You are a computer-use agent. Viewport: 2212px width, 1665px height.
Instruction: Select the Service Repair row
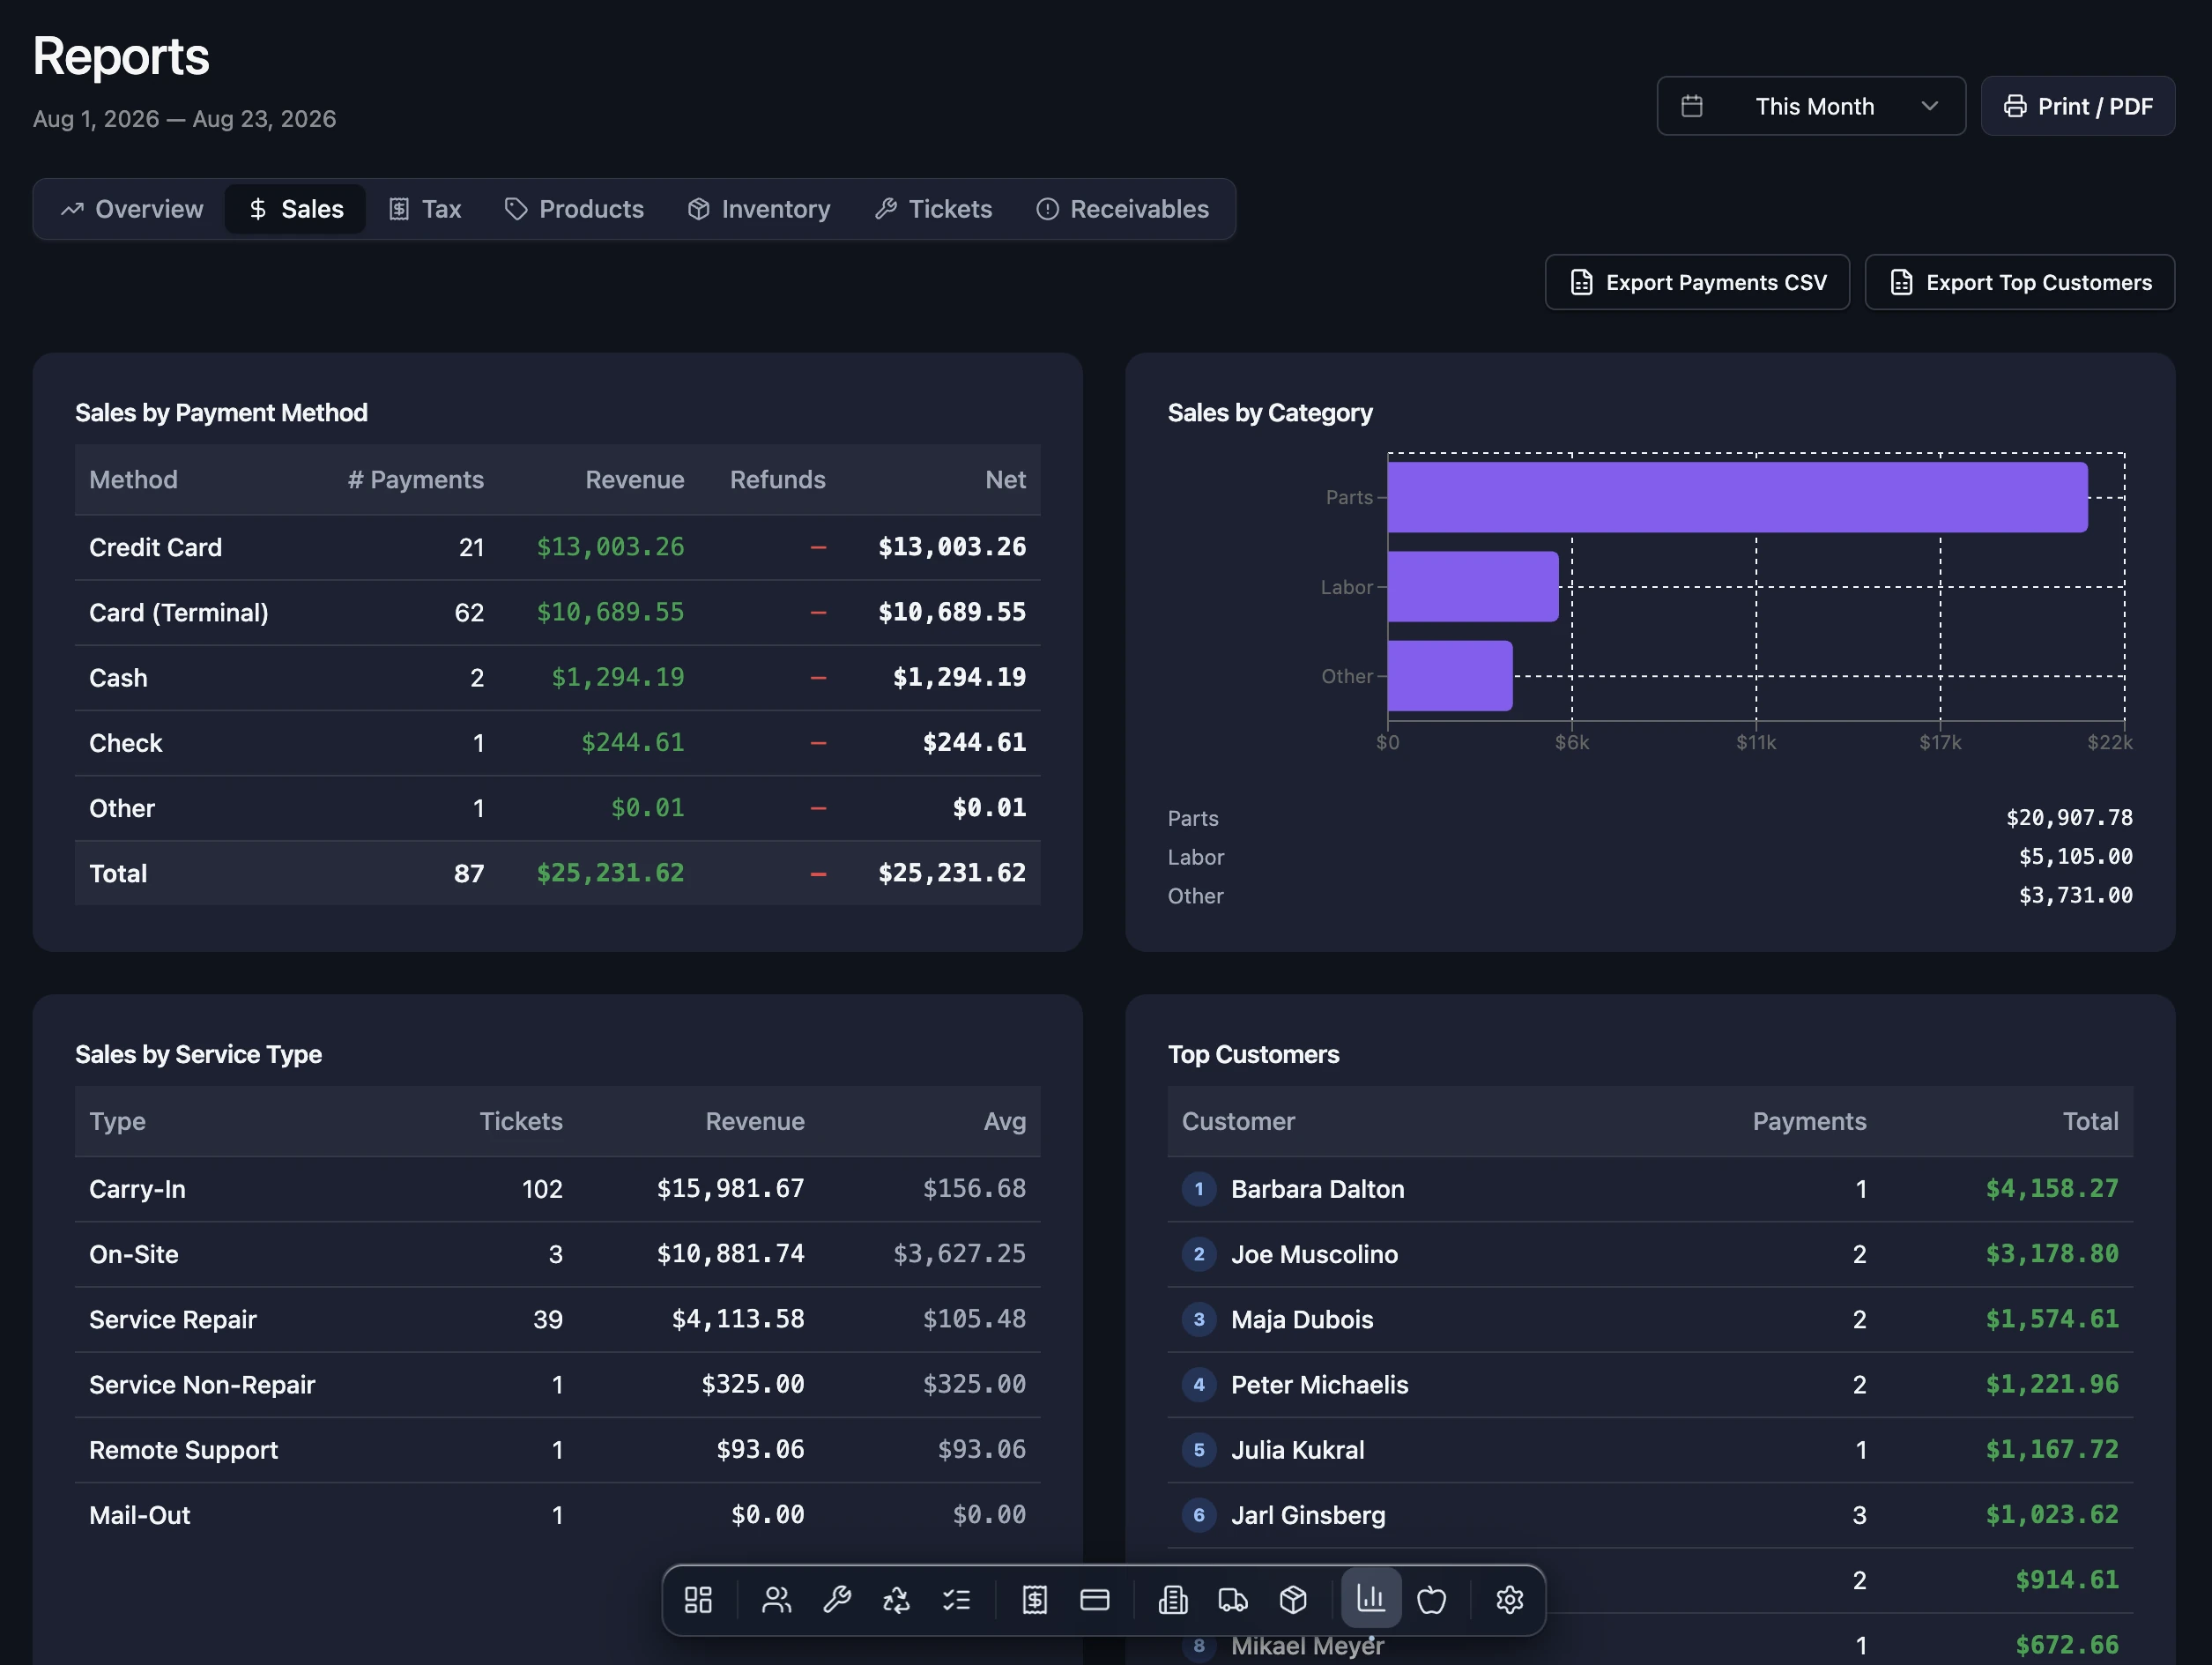[558, 1319]
